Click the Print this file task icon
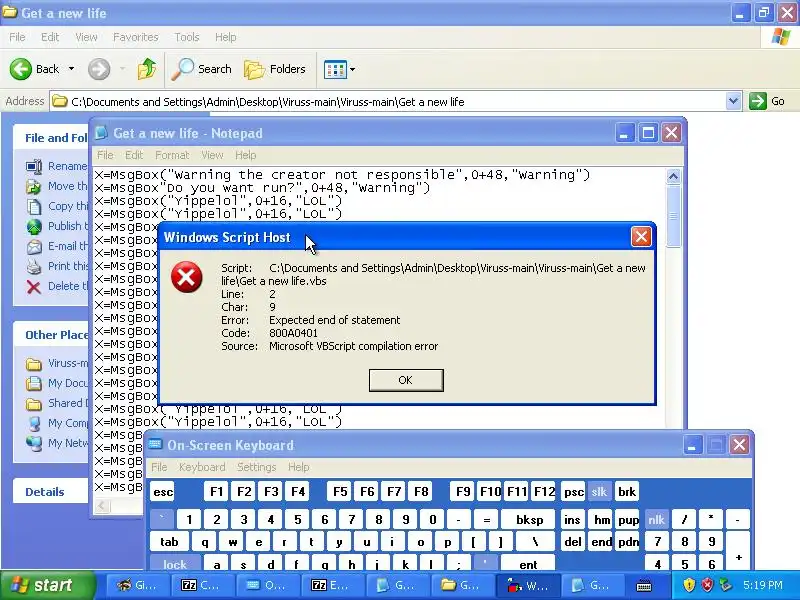The image size is (800, 600). (x=34, y=266)
